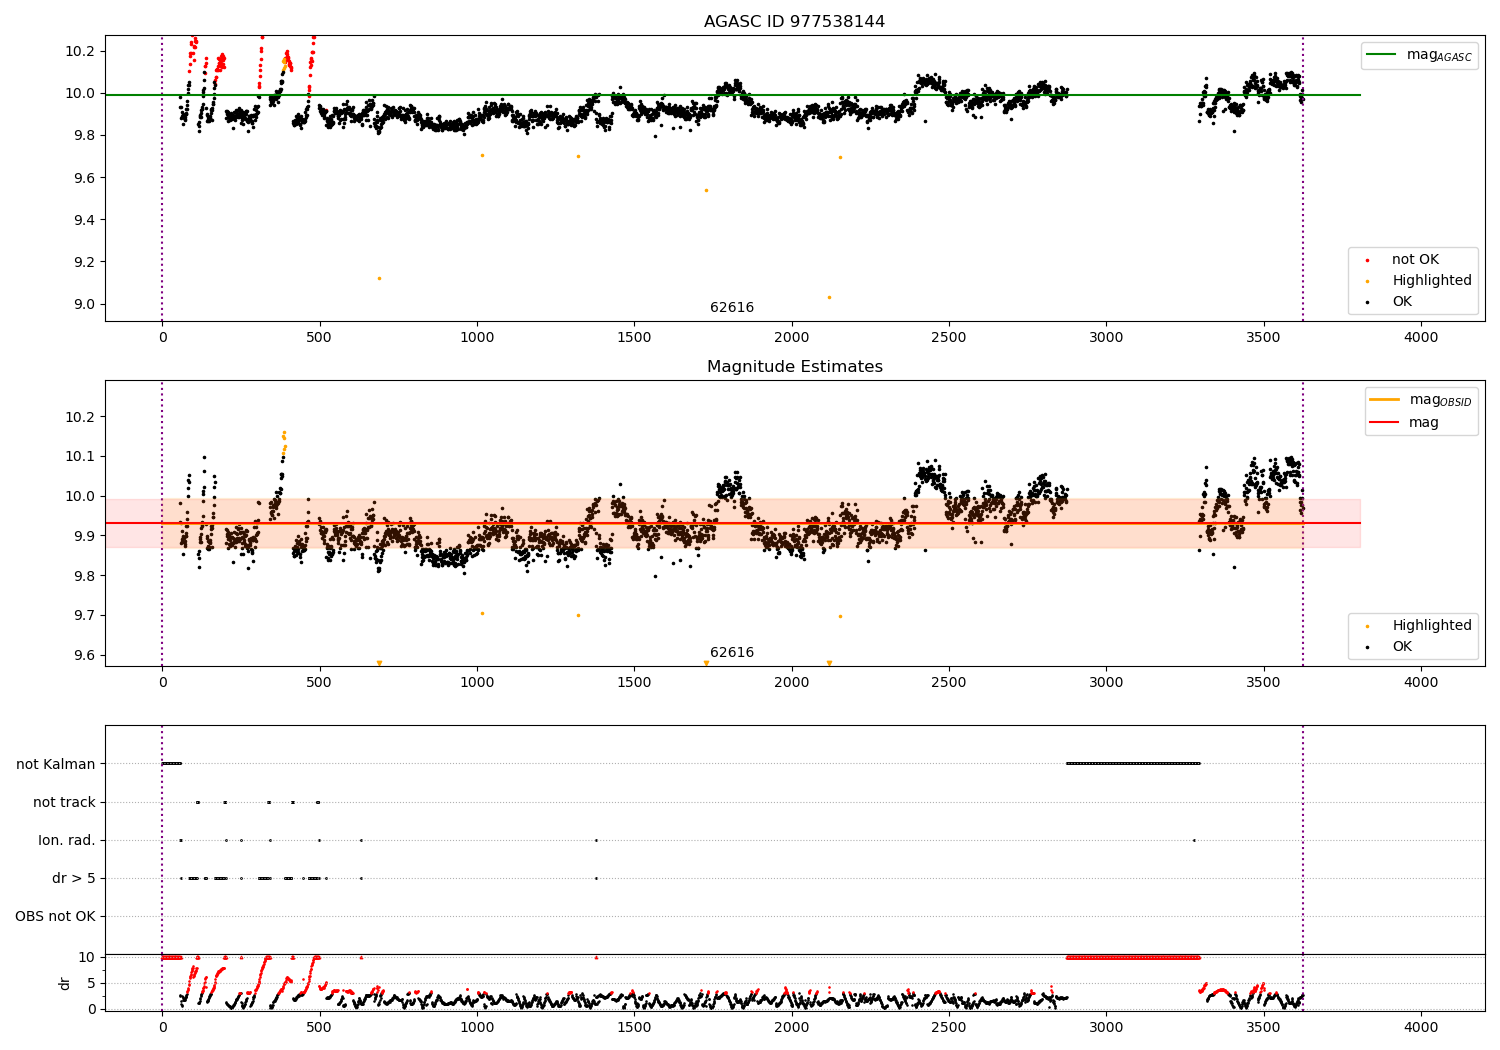1500x1050 pixels.
Task: Click the purple dotted end marker line in the top plot
Action: (1303, 178)
